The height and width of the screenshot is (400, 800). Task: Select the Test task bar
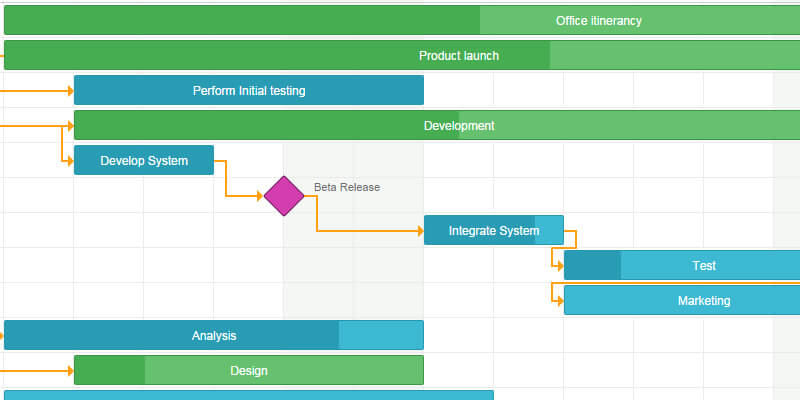coord(703,266)
